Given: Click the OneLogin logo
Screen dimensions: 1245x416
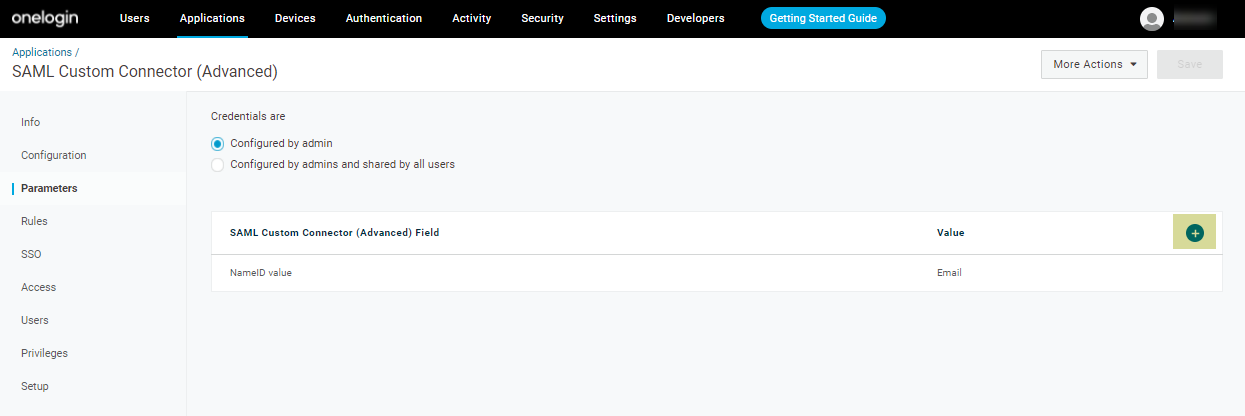Looking at the screenshot, I should [46, 18].
